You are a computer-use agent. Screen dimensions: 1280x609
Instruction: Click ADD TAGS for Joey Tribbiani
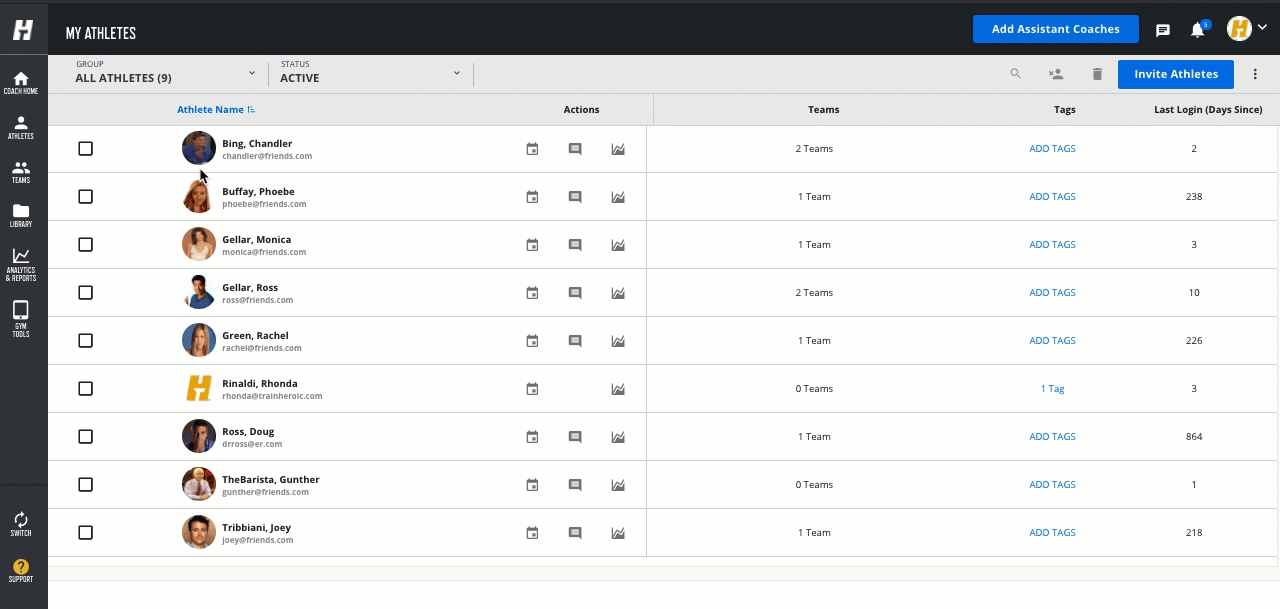click(x=1052, y=533)
